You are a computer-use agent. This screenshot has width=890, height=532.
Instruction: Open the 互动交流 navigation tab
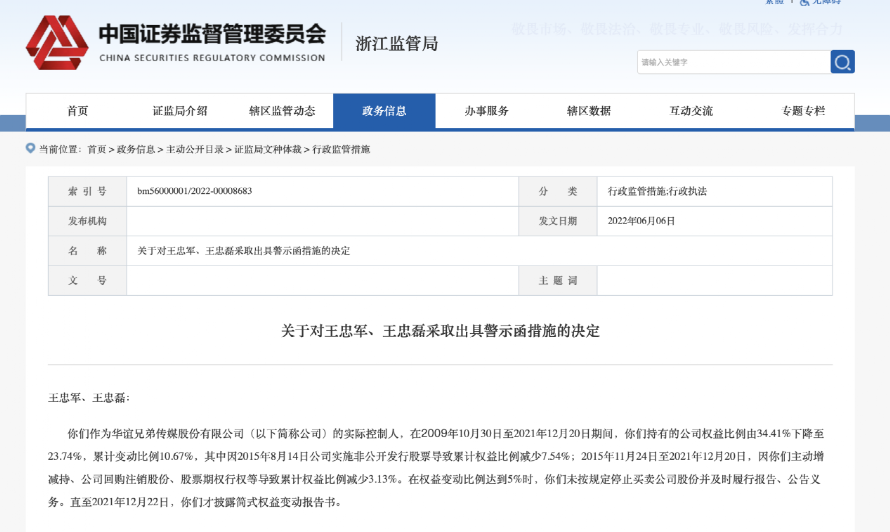pos(691,111)
